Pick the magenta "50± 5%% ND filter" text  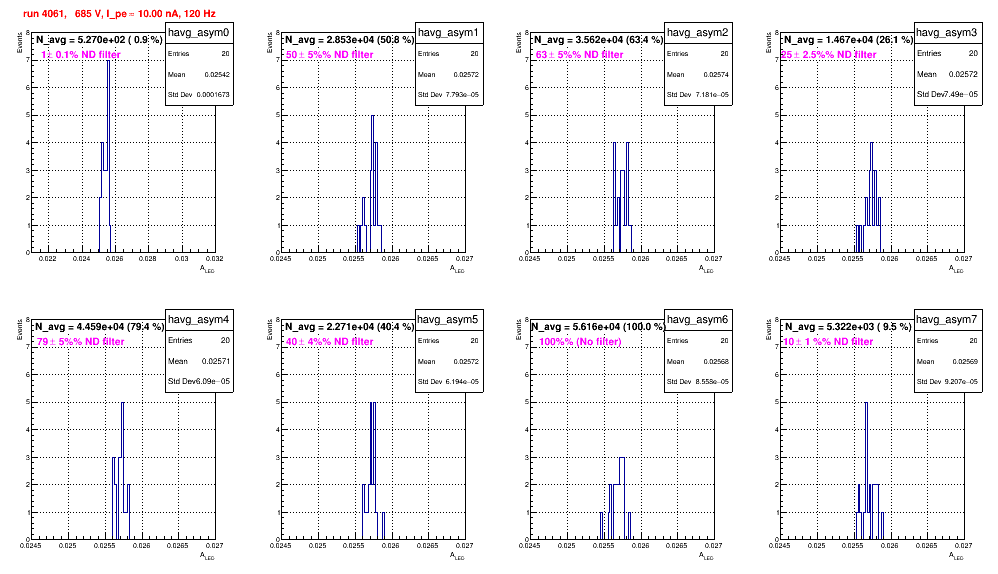click(330, 55)
